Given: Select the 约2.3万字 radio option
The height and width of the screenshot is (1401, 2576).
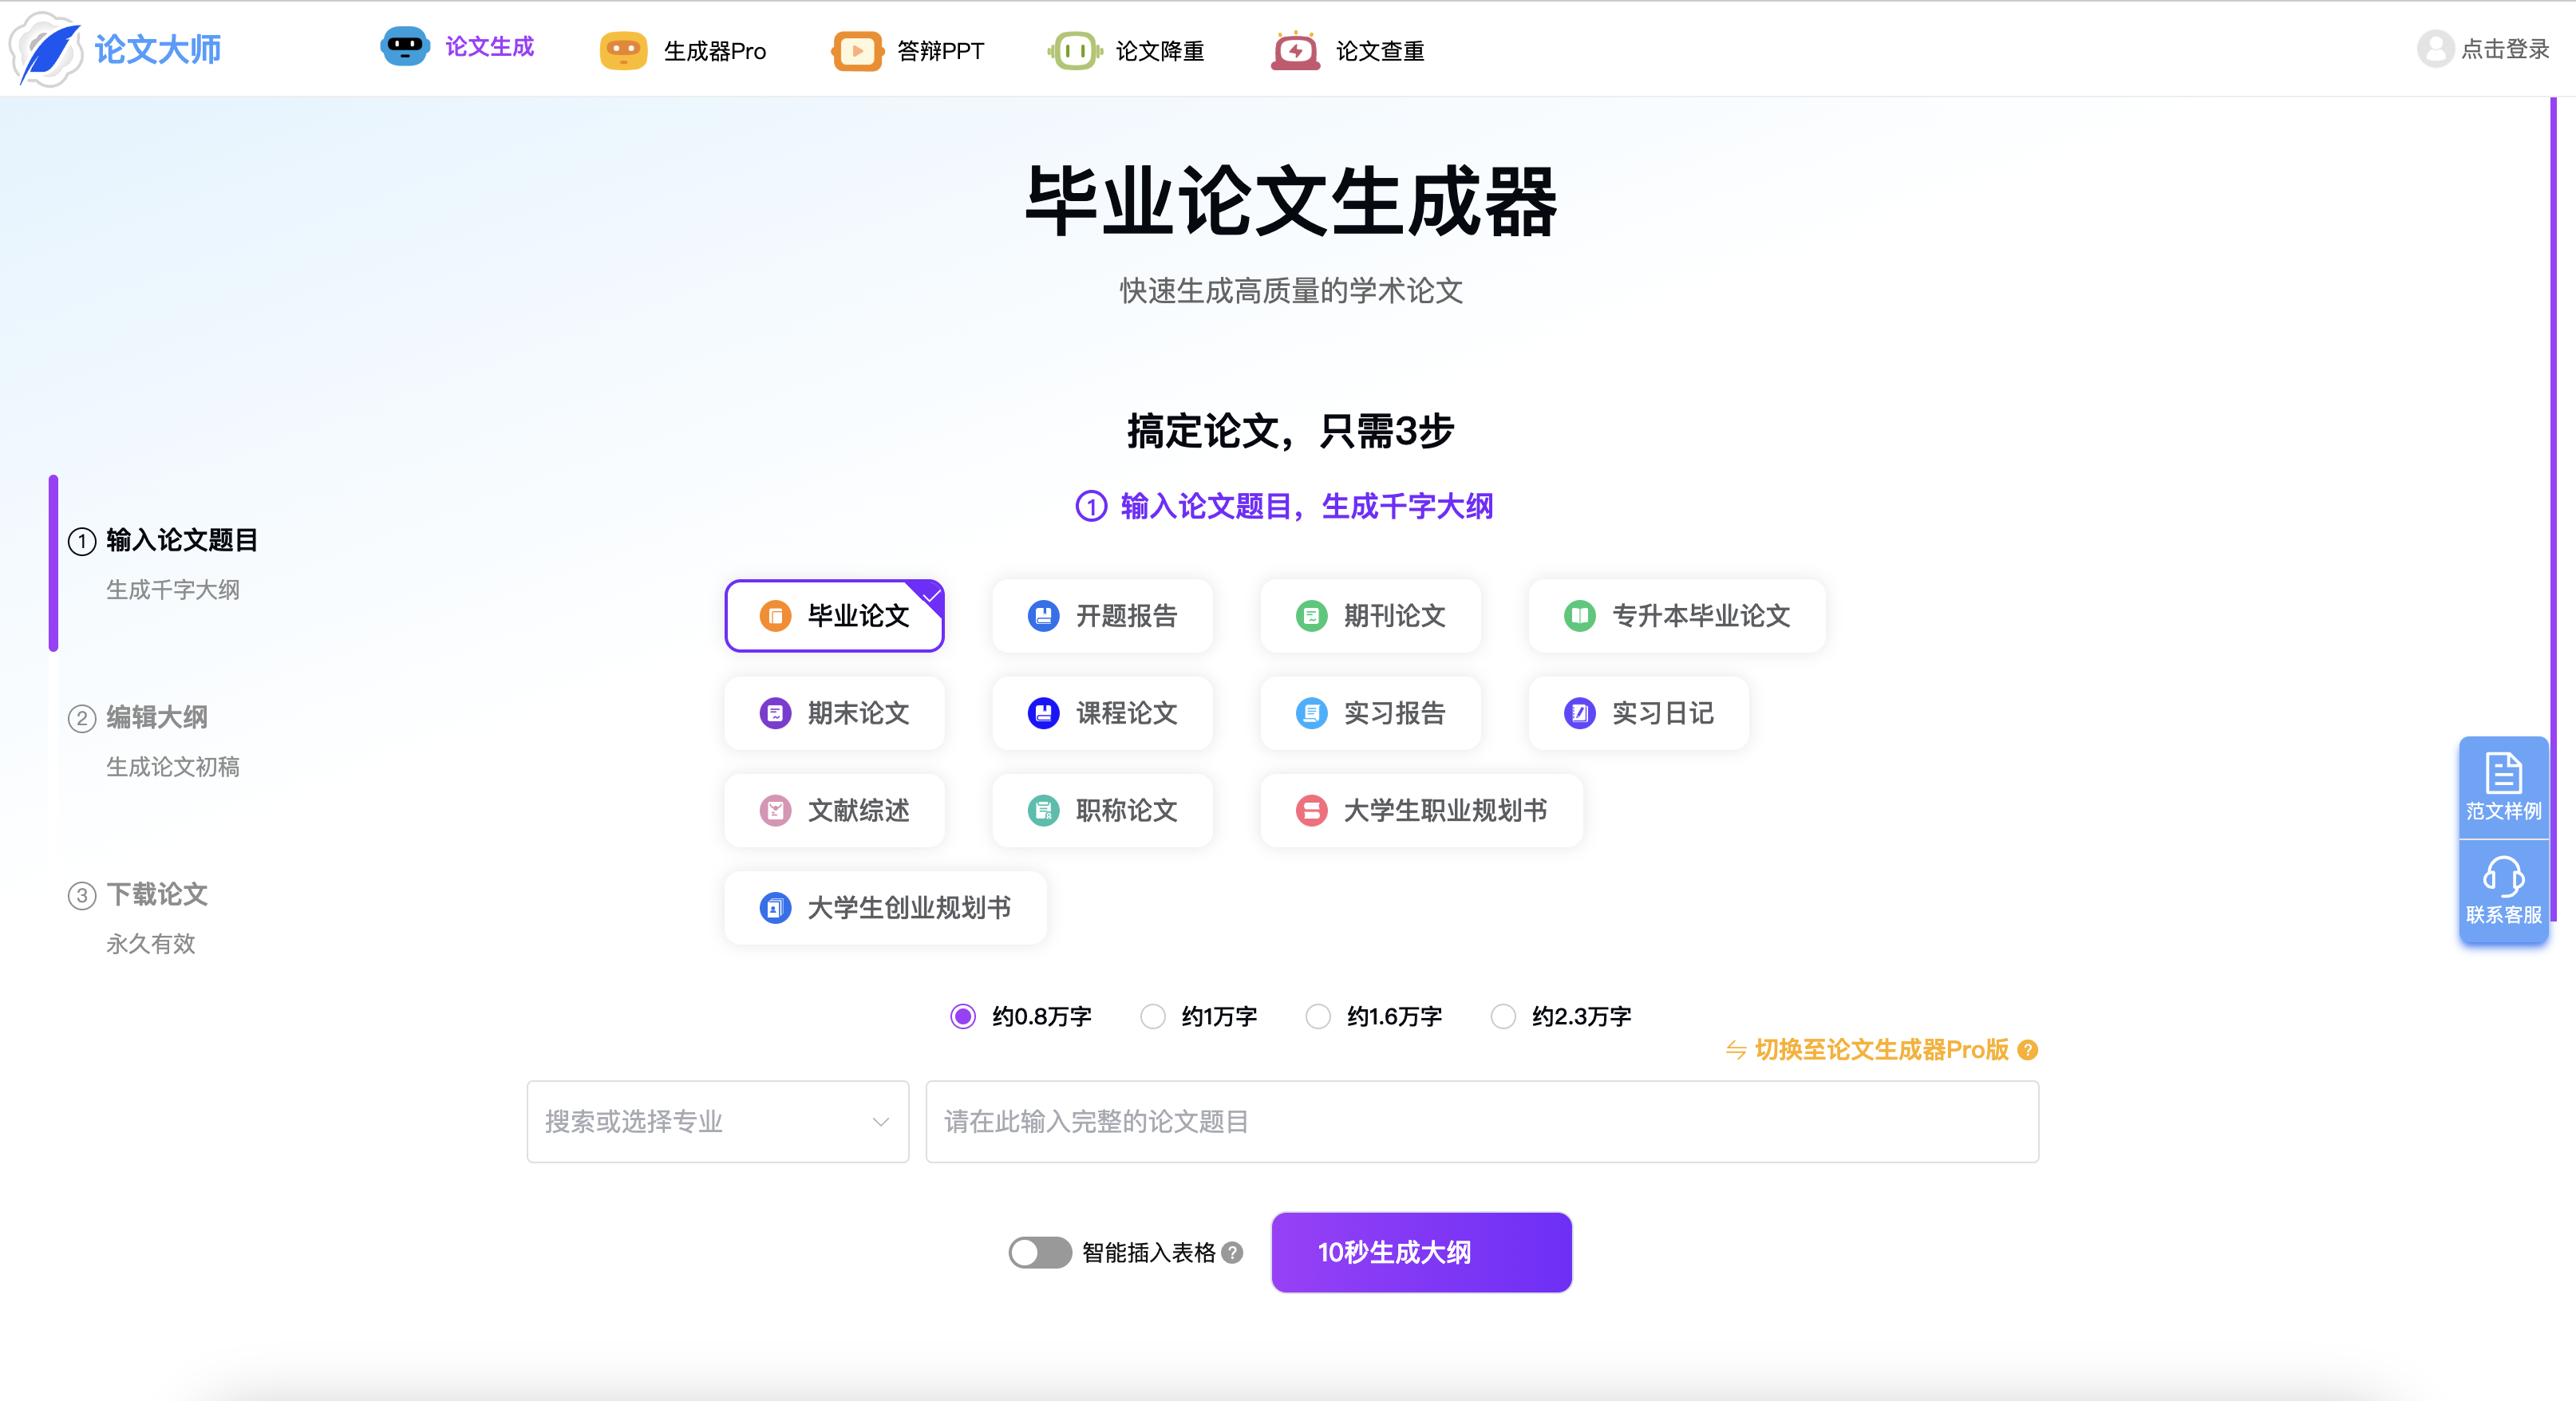Looking at the screenshot, I should pos(1503,1016).
